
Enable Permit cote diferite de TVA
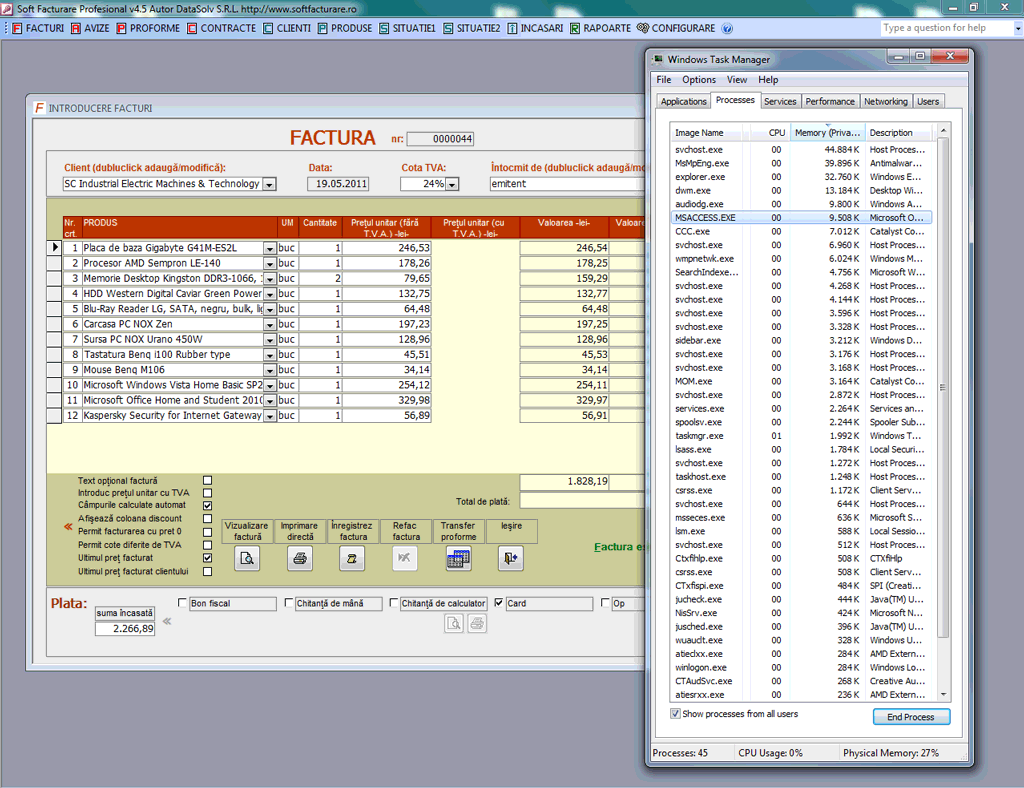208,544
